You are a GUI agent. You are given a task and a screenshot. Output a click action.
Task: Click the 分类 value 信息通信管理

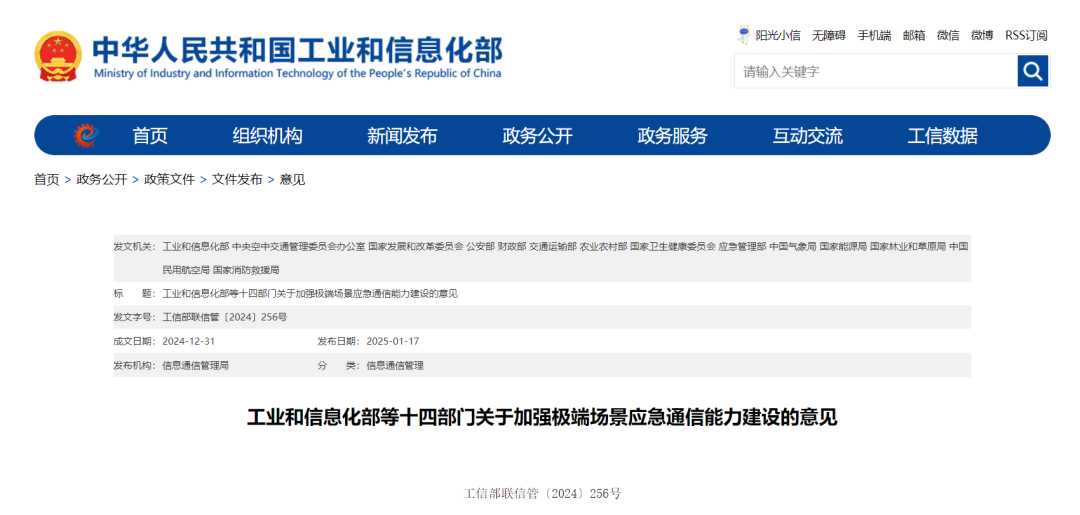click(395, 366)
